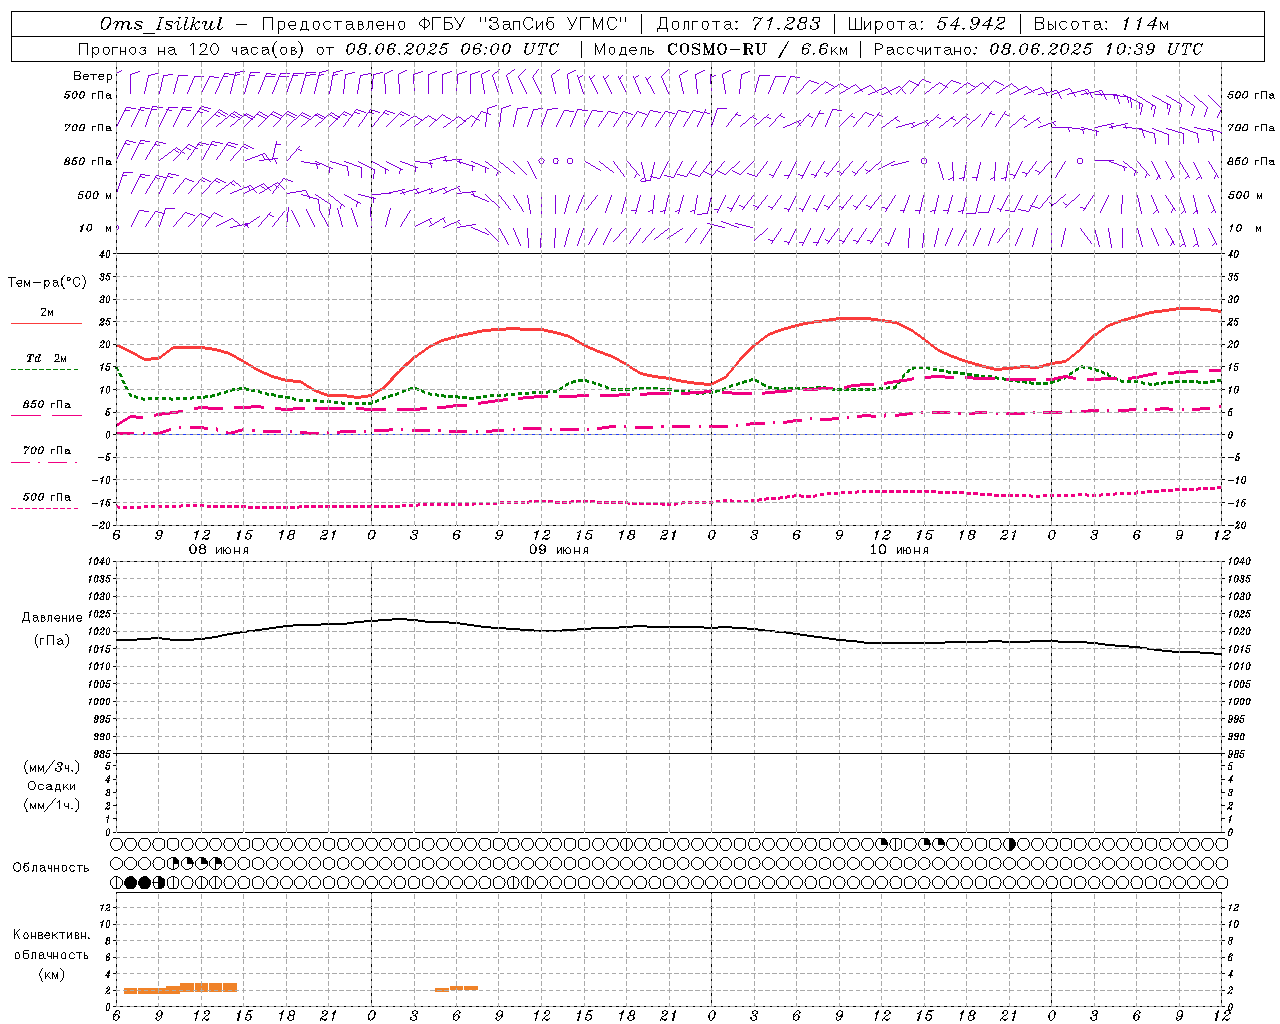Select the Широта: 54.942 value
Image resolution: width=1280 pixels, height=1024 pixels.
click(926, 24)
